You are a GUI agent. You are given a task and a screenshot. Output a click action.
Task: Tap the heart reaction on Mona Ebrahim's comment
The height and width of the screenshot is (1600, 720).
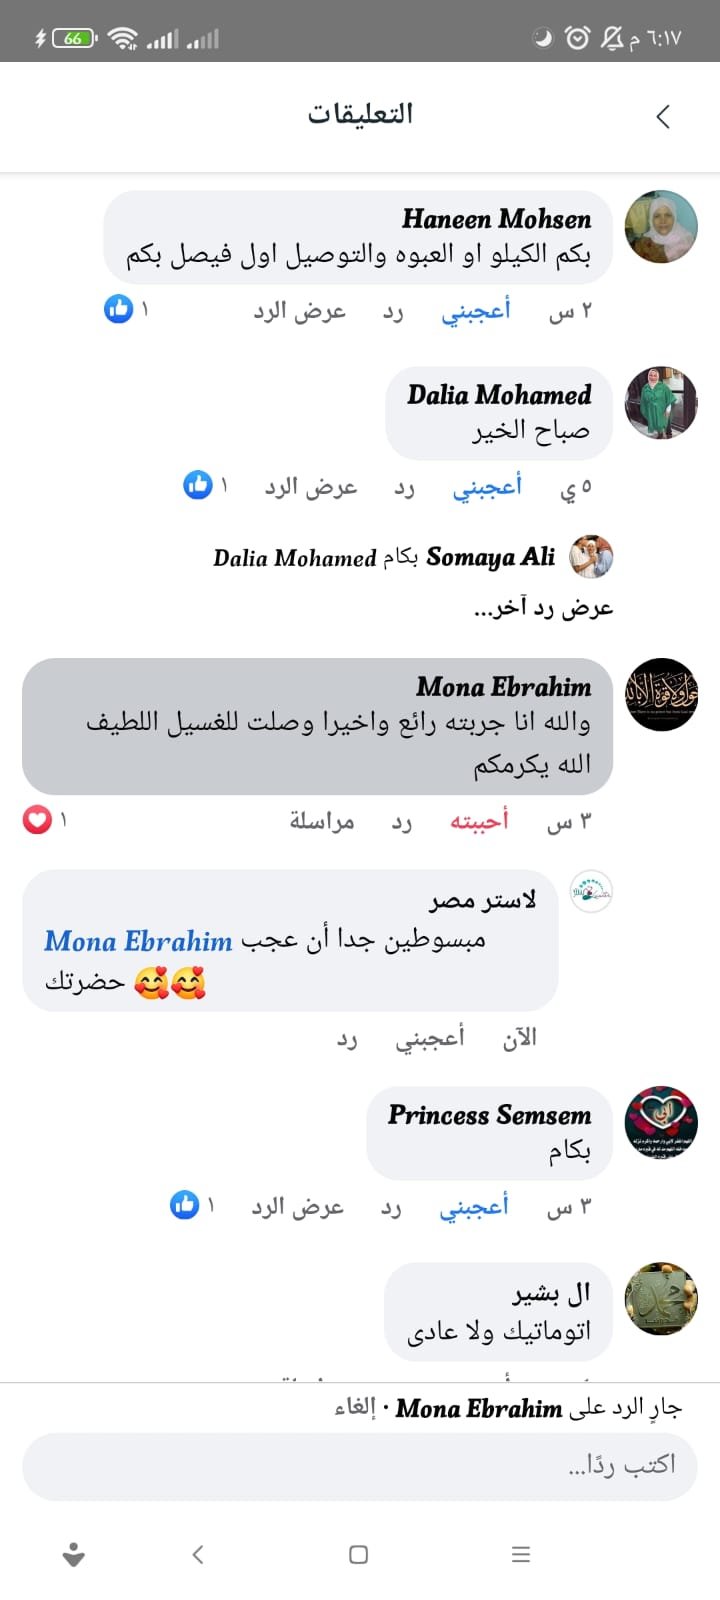pyautogui.click(x=37, y=821)
